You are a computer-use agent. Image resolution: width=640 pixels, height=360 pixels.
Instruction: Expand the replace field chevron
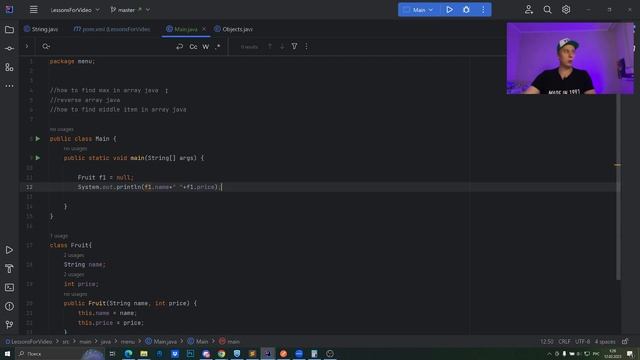click(x=27, y=47)
